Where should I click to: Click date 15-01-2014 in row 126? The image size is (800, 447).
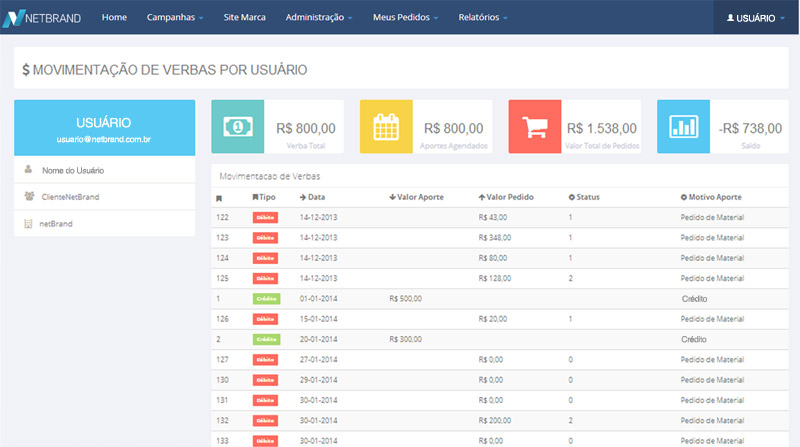318,319
